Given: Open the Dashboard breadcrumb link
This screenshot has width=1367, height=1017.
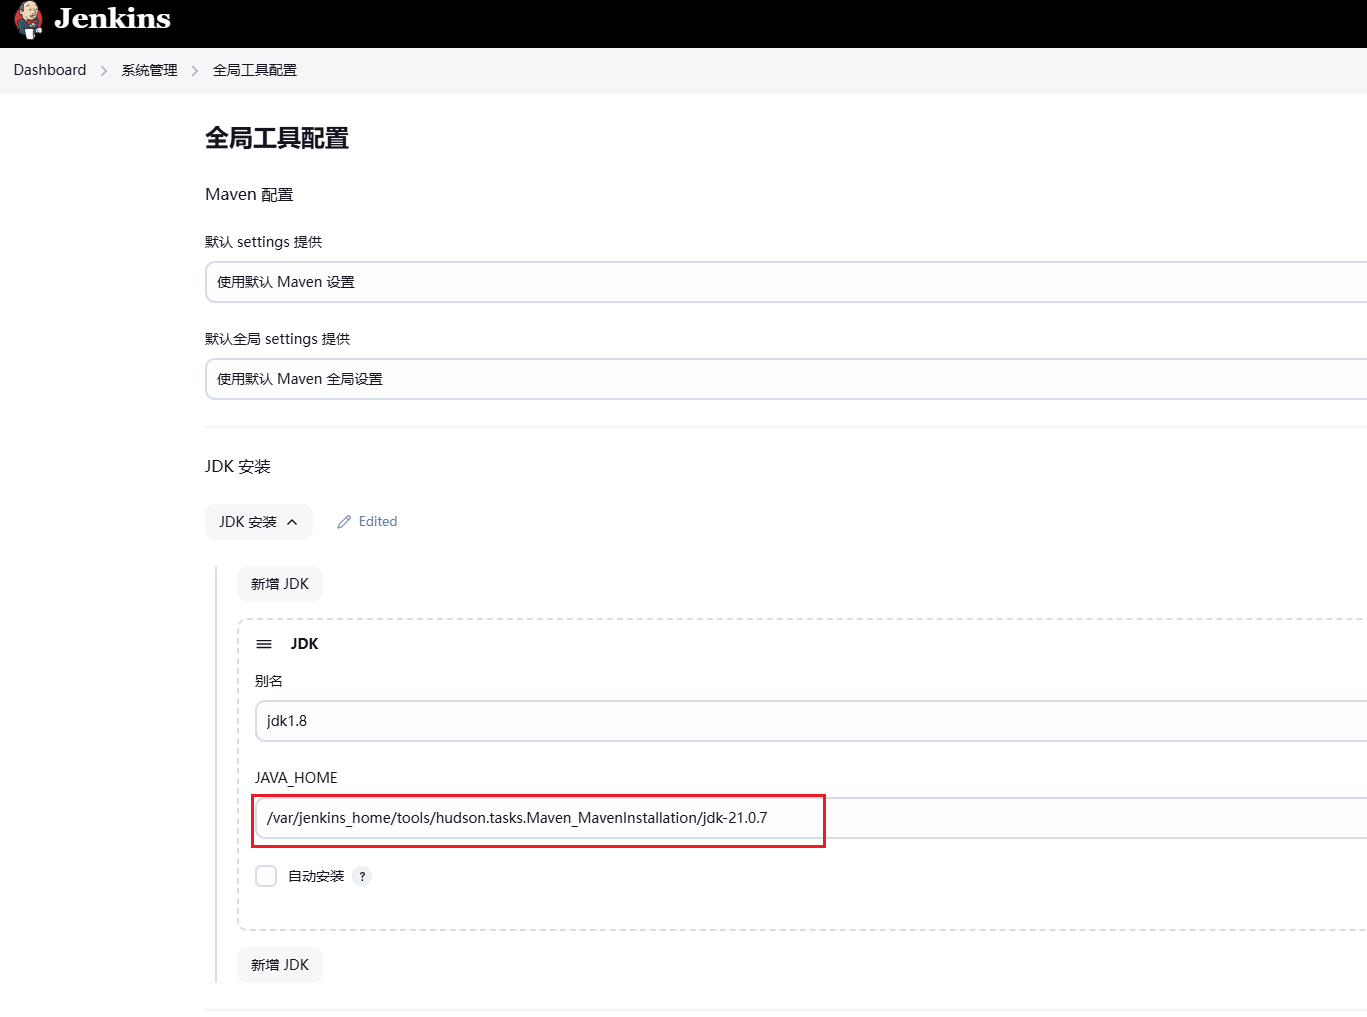Looking at the screenshot, I should (50, 70).
